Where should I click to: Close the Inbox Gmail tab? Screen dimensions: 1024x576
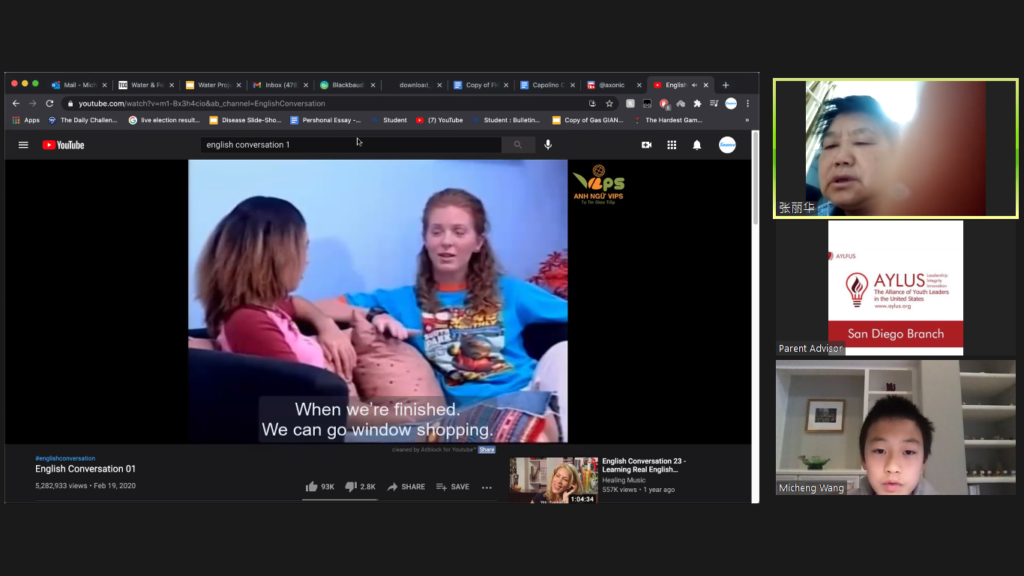(x=306, y=85)
